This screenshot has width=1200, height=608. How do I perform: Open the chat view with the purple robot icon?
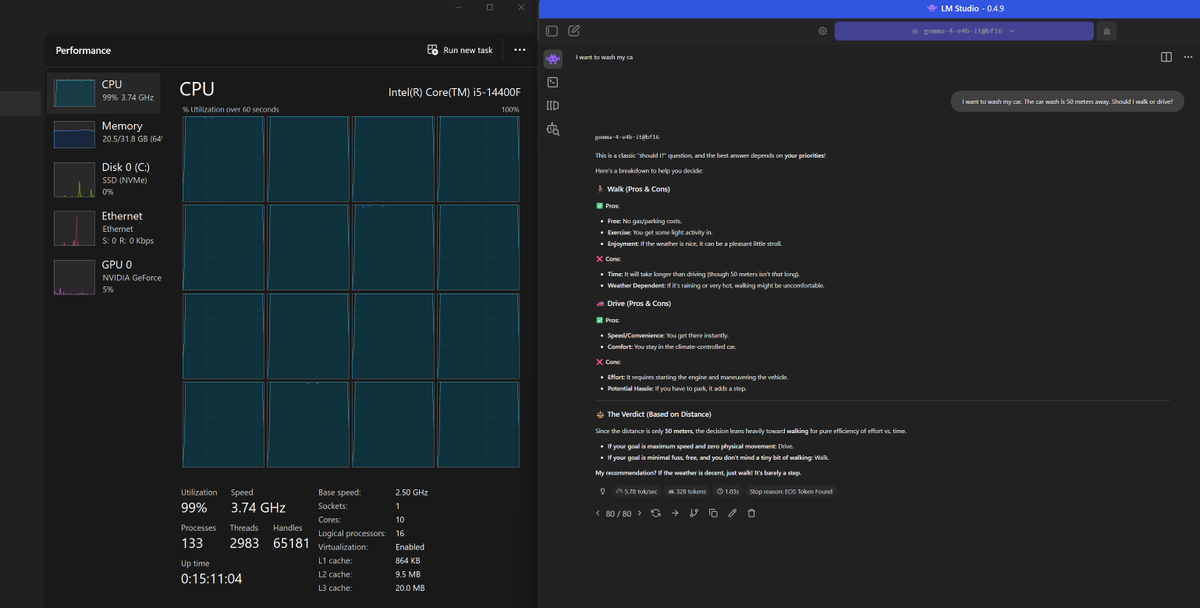click(553, 59)
